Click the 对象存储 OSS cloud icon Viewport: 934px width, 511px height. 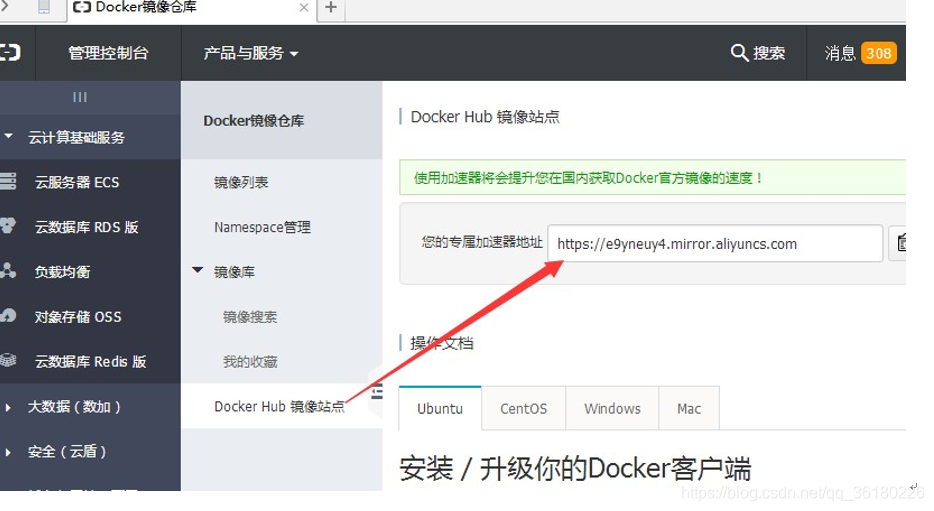pyautogui.click(x=8, y=316)
